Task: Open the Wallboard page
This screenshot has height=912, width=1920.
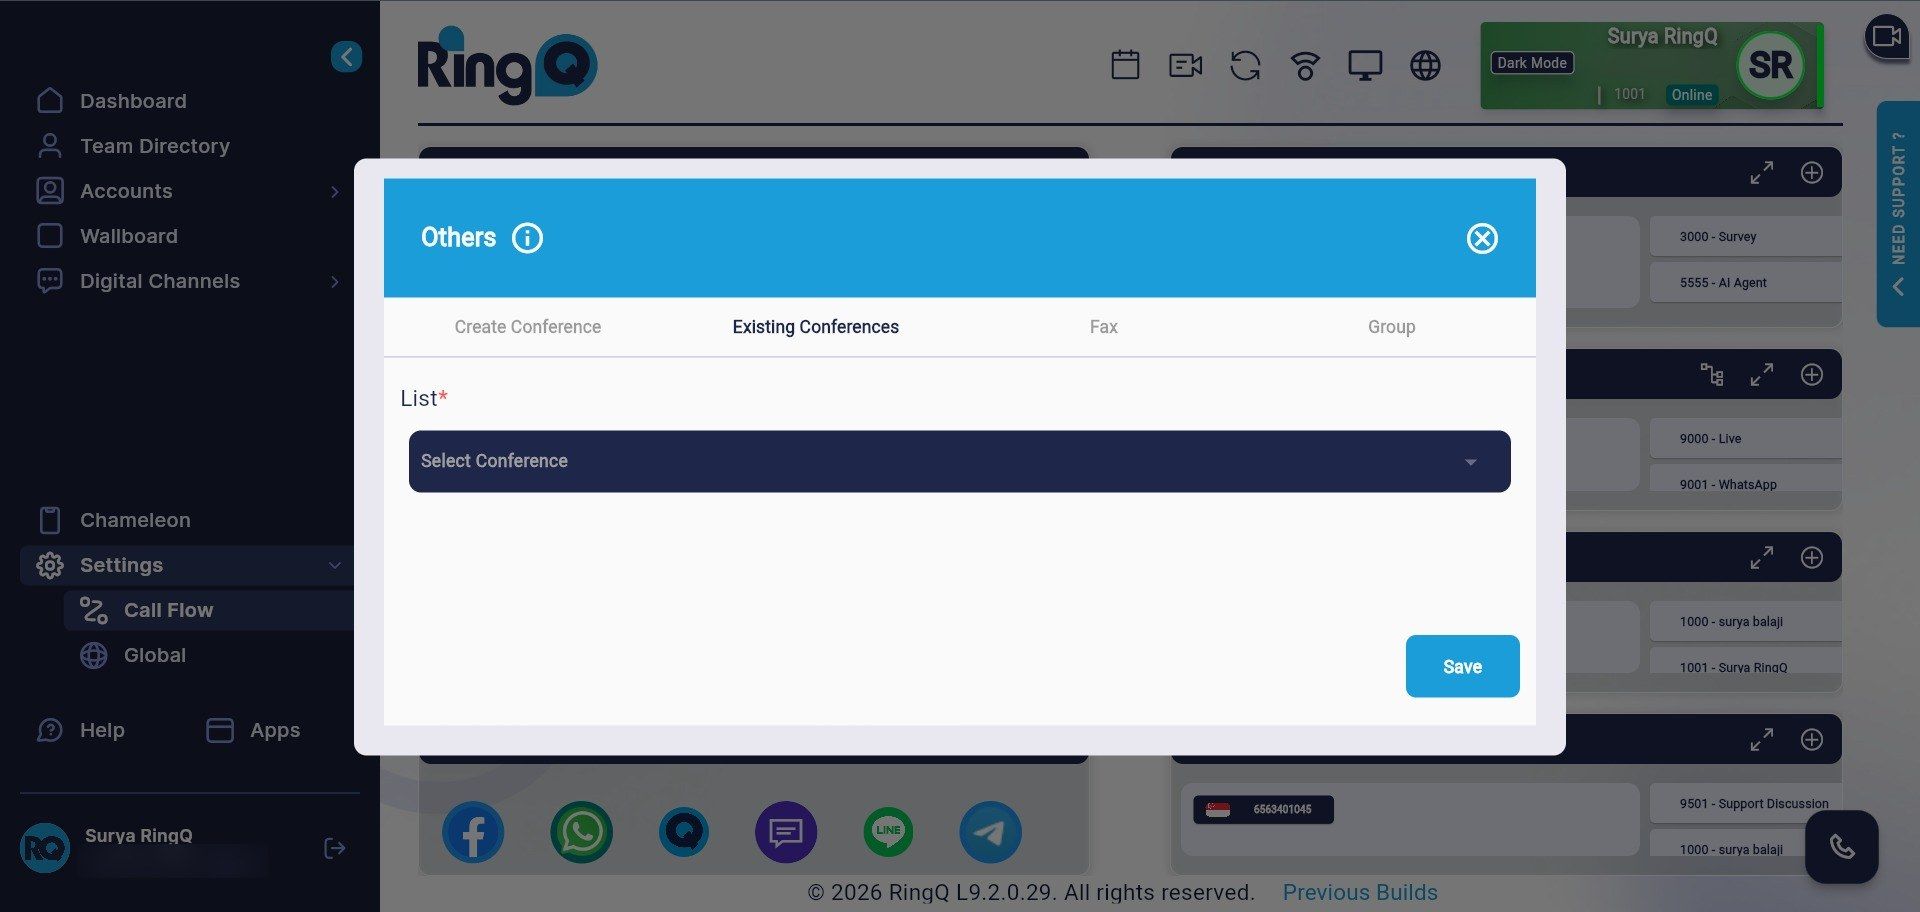Action: coord(129,236)
